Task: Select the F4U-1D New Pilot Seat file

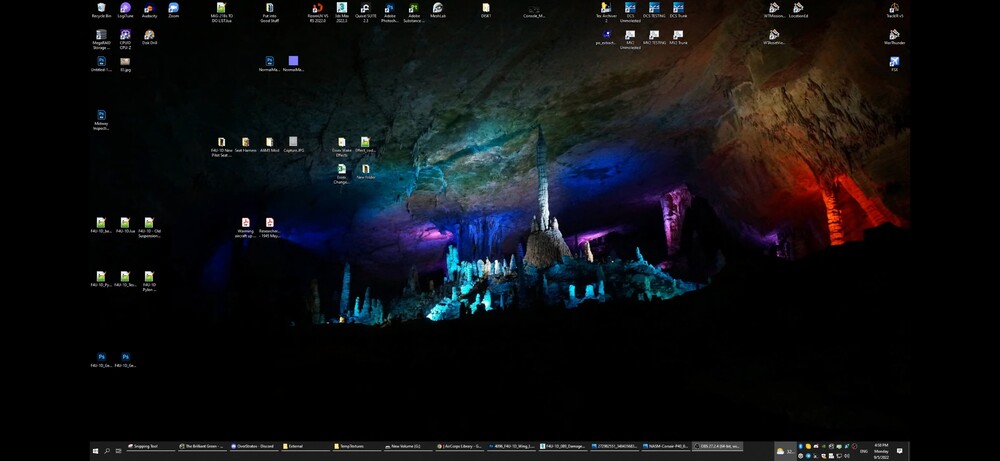Action: (221, 147)
